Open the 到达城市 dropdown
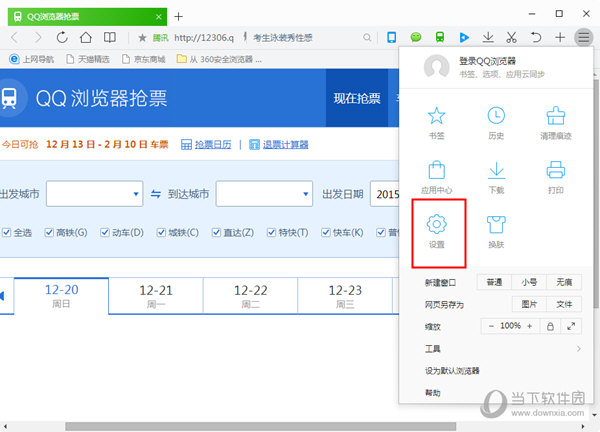The height and width of the screenshot is (432, 600). coord(264,194)
